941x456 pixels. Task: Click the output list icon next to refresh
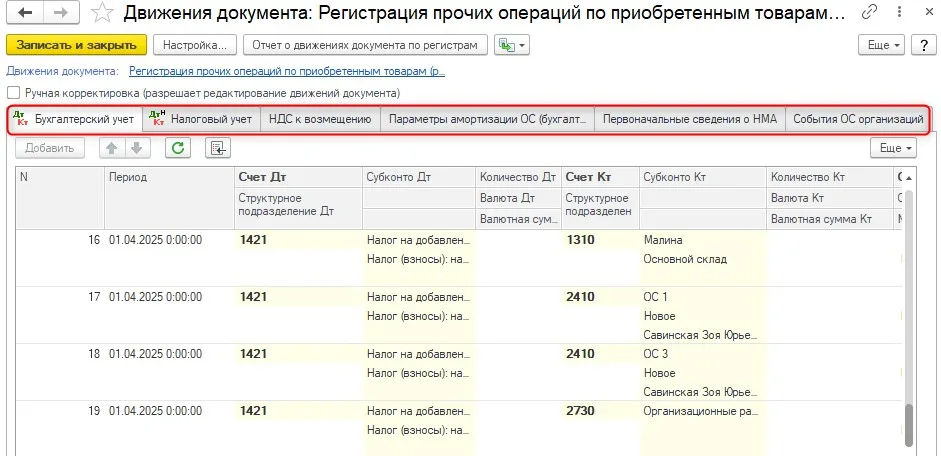click(x=218, y=148)
